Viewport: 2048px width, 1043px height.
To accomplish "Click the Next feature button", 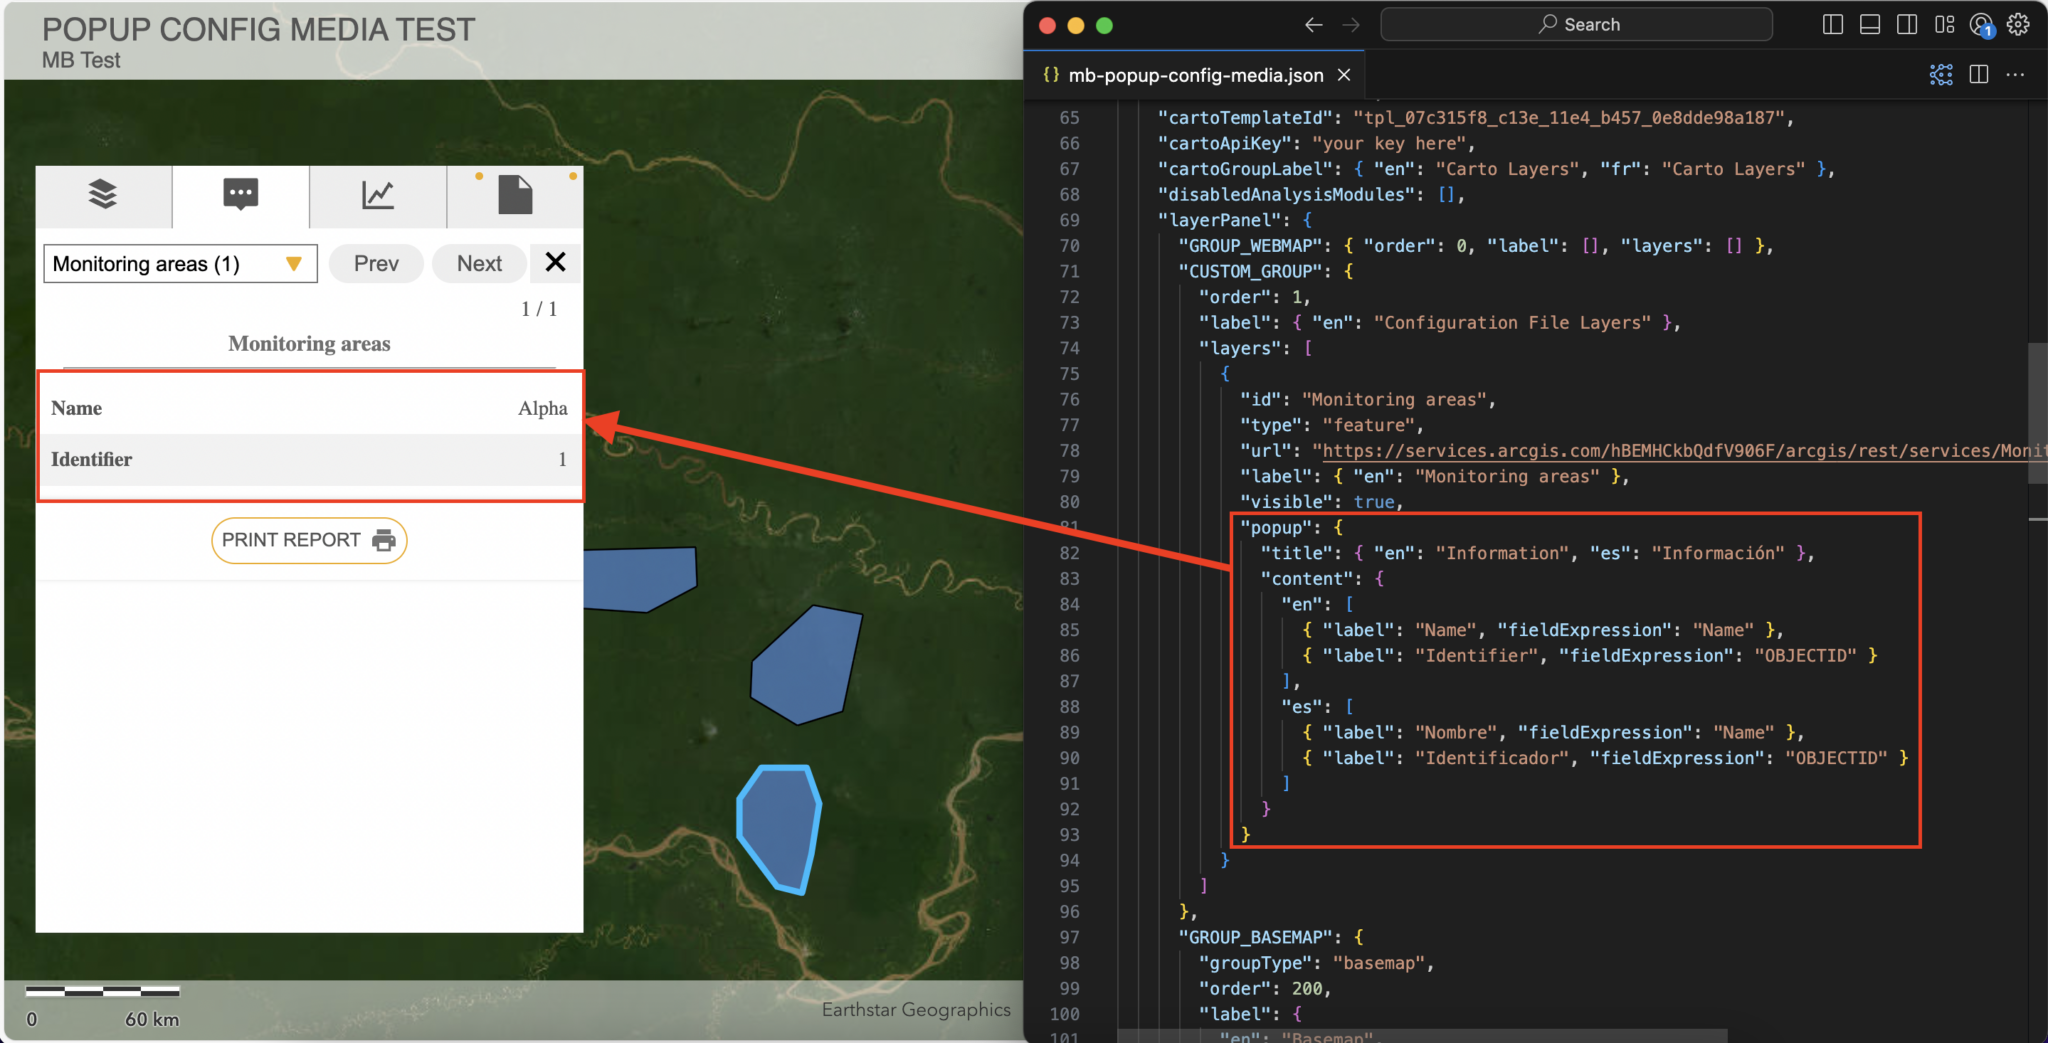I will (479, 263).
